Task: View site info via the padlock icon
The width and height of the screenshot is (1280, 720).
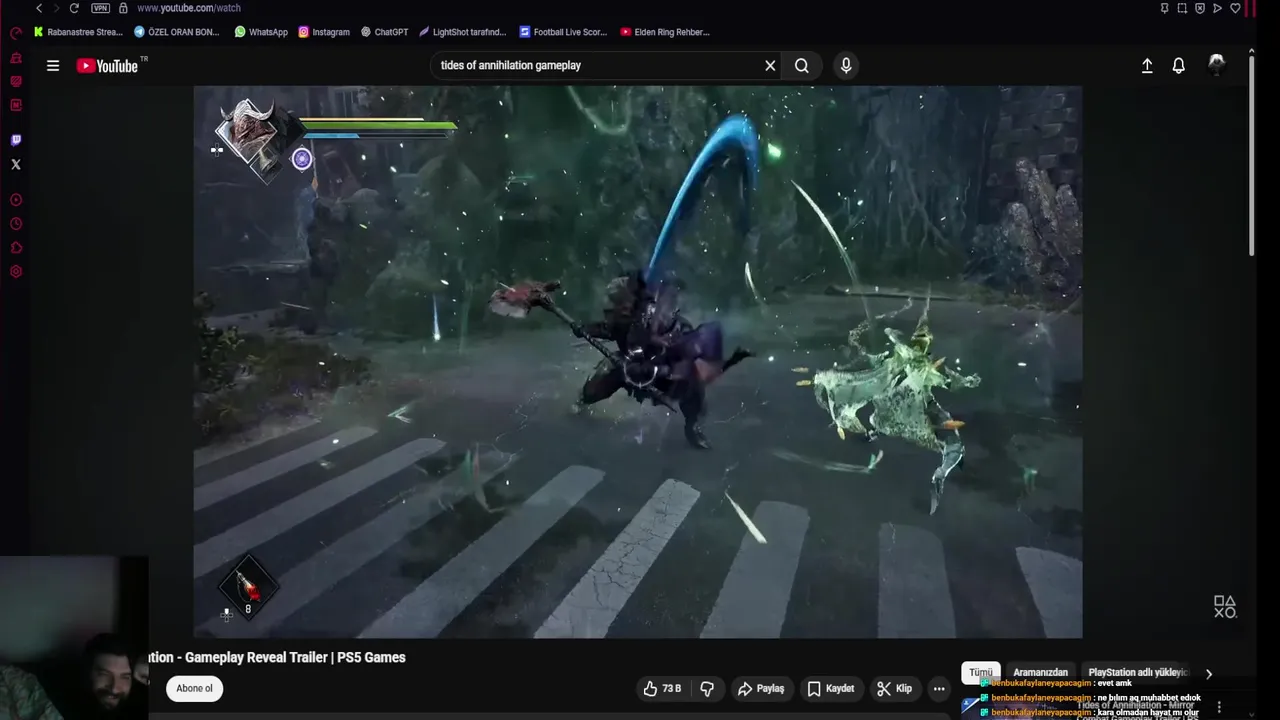Action: 123,8
